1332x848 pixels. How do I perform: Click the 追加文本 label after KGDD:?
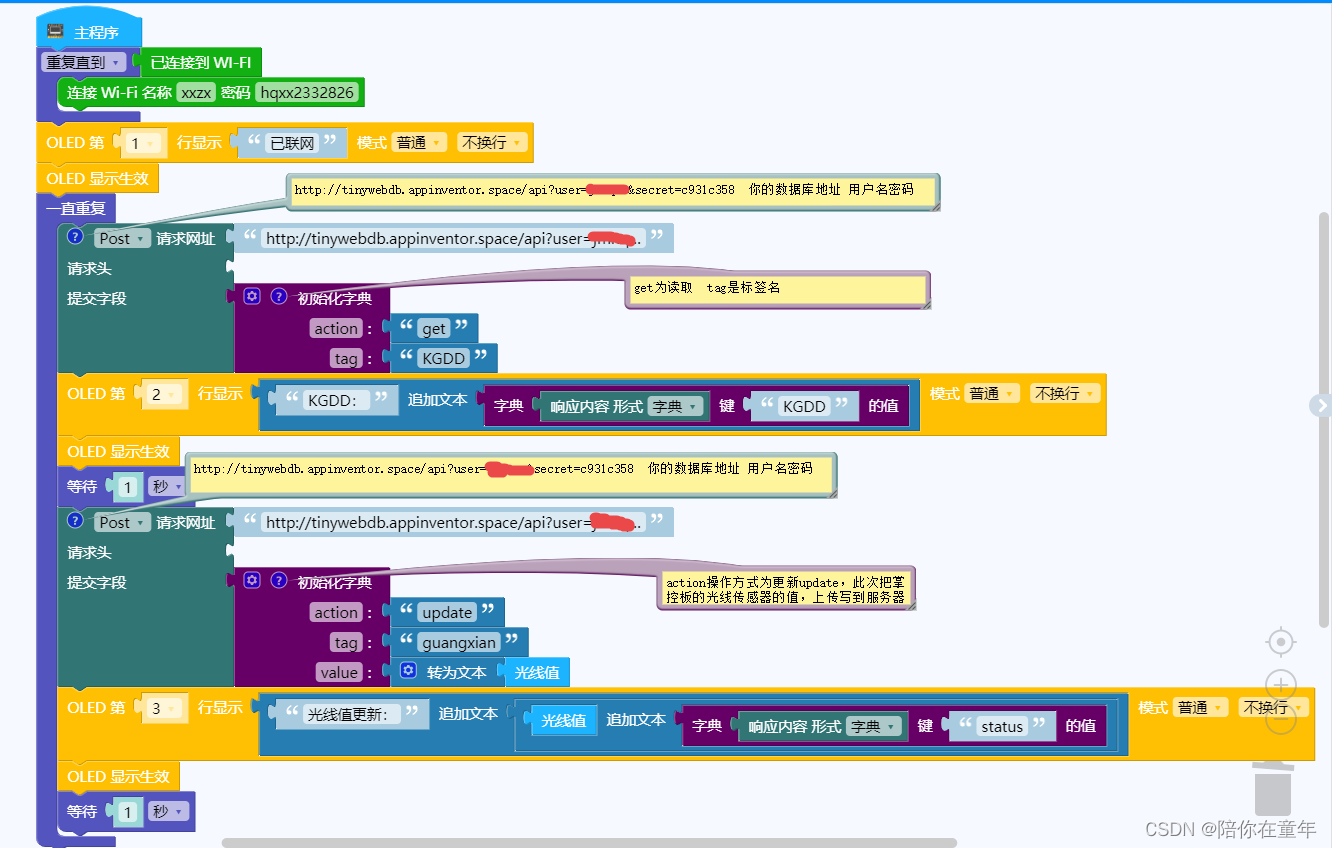point(438,399)
